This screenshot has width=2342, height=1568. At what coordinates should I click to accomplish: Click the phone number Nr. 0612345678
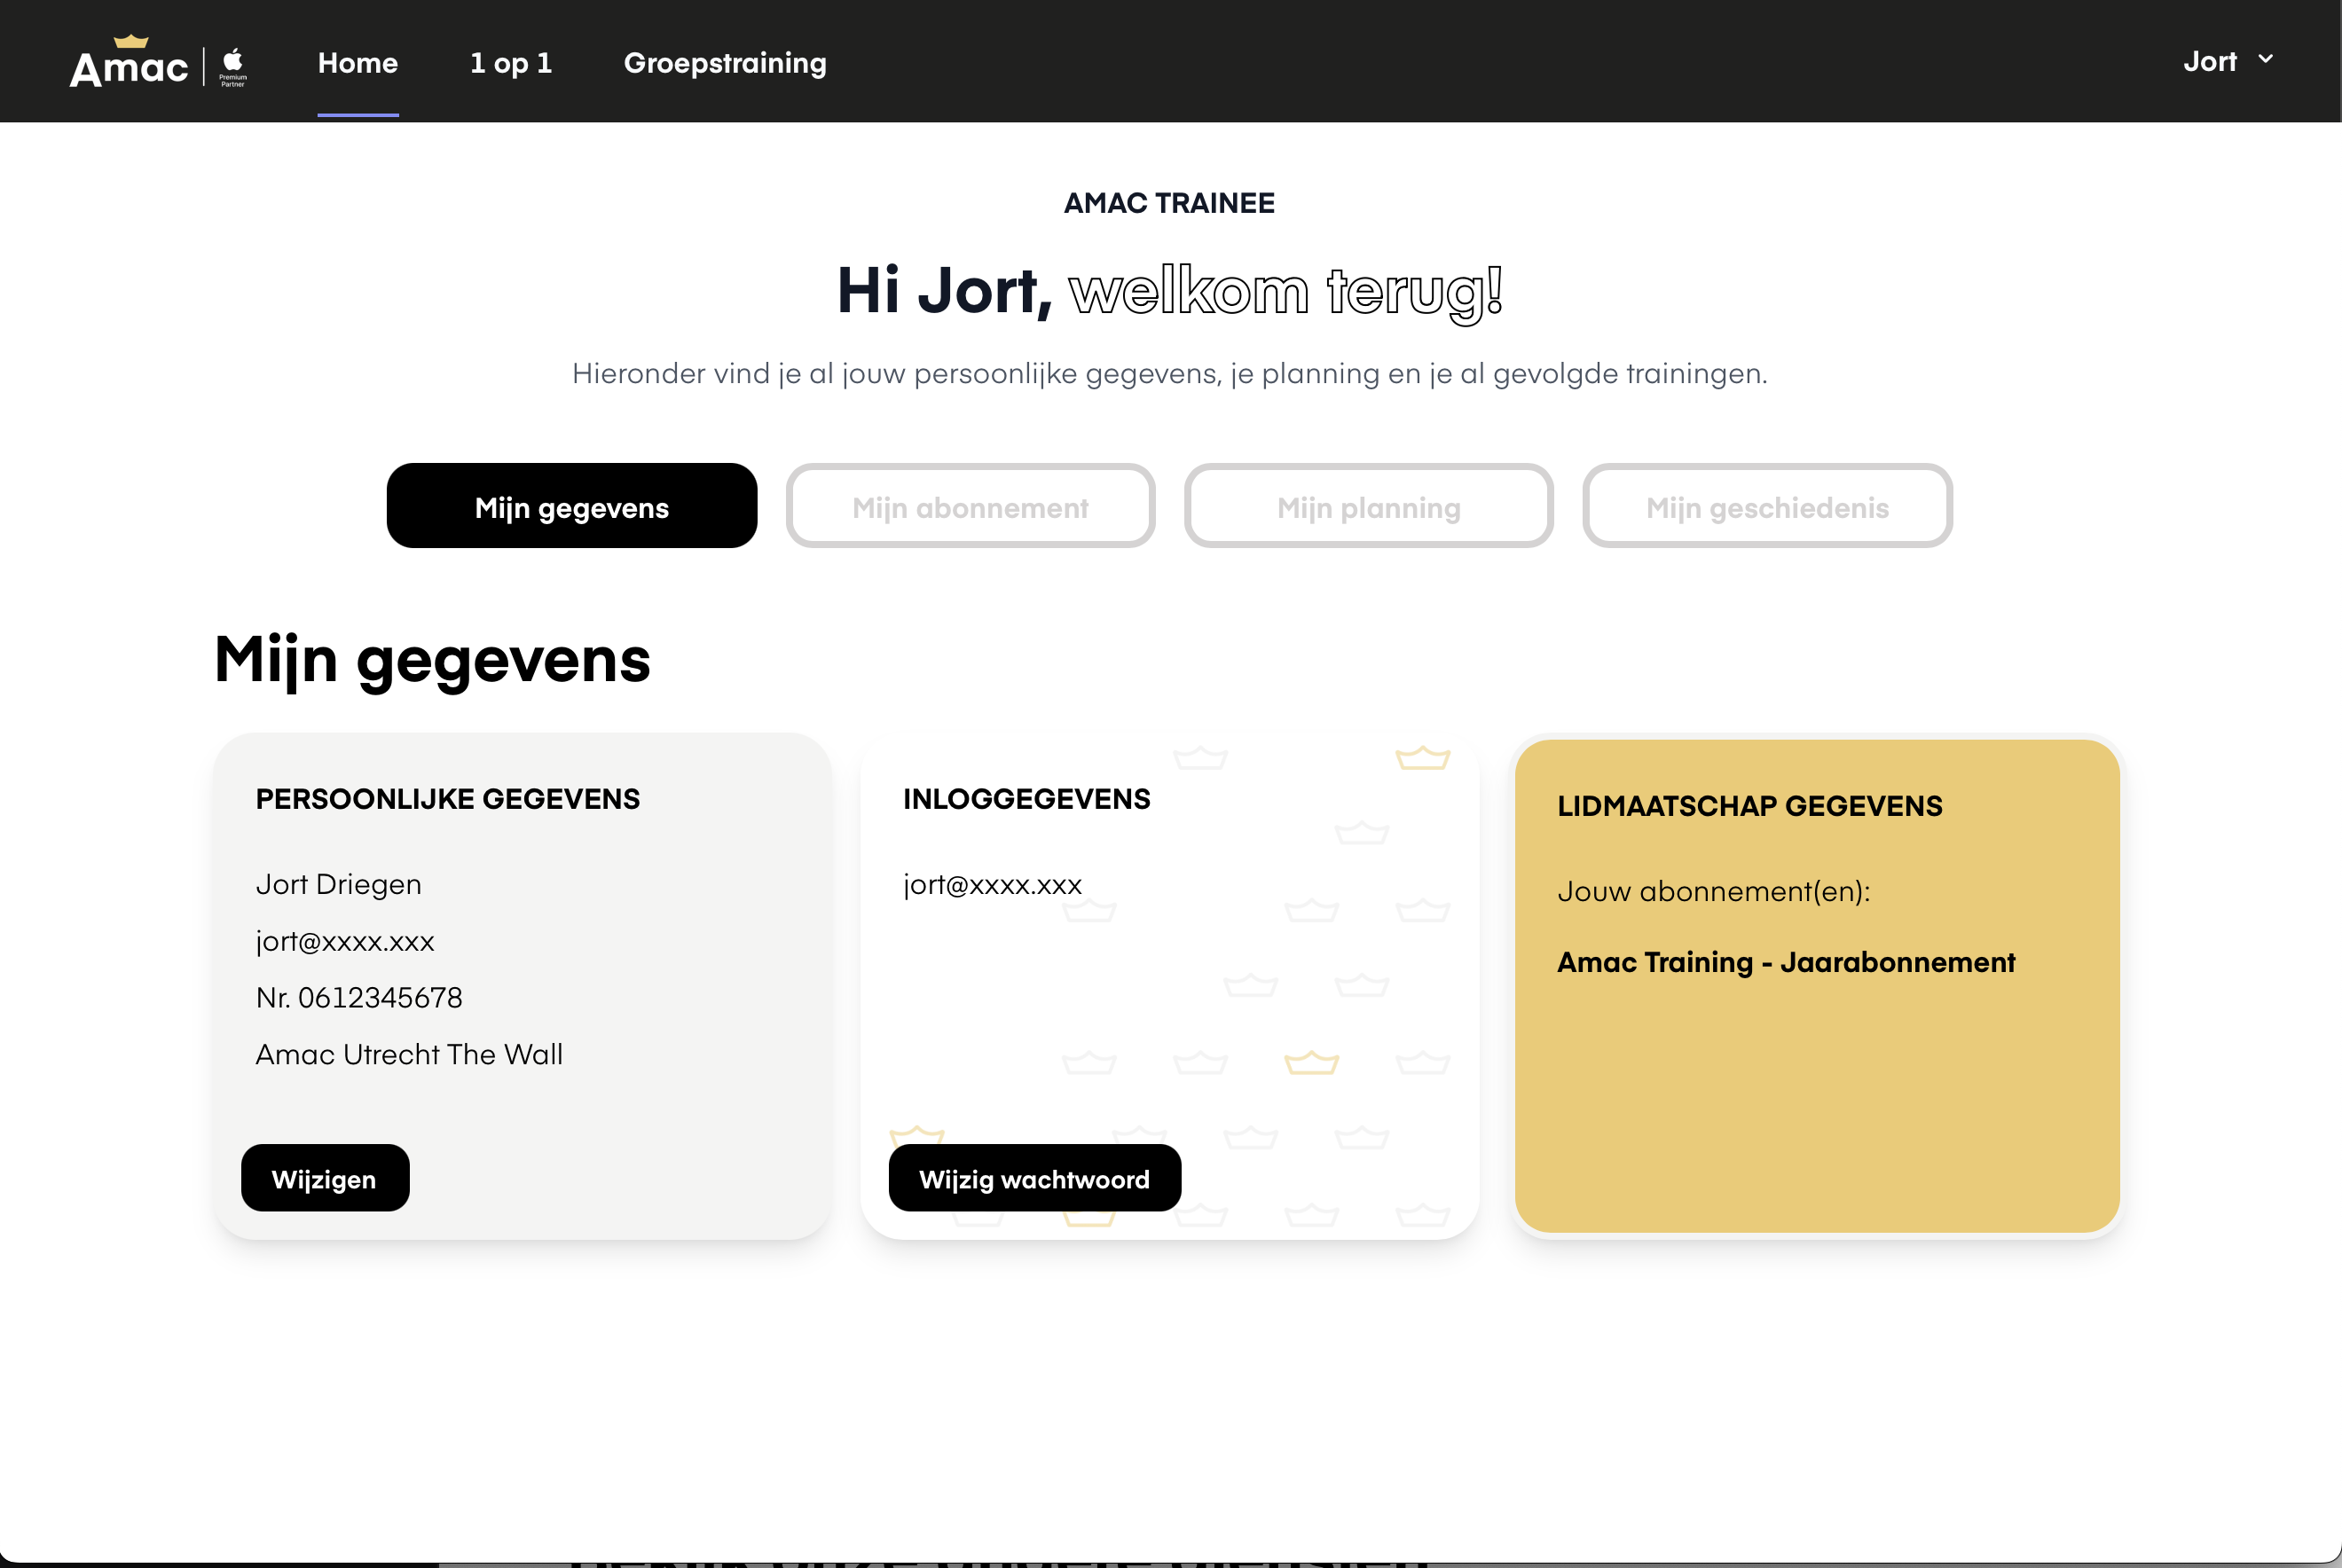pyautogui.click(x=359, y=997)
